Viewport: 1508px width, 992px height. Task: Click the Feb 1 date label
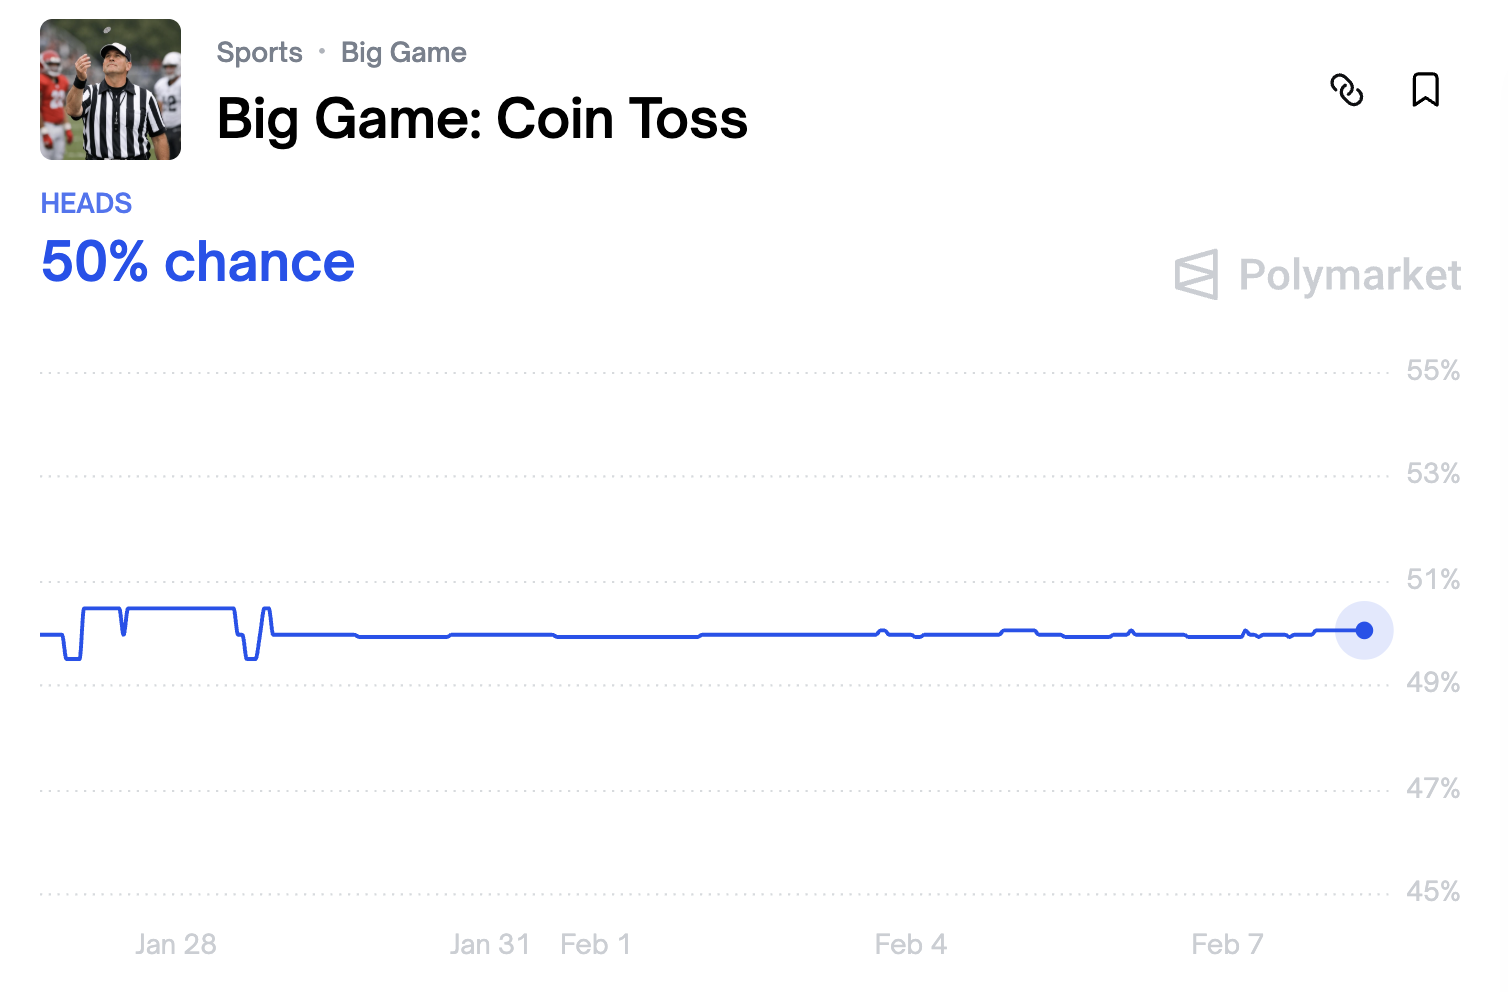(x=596, y=944)
